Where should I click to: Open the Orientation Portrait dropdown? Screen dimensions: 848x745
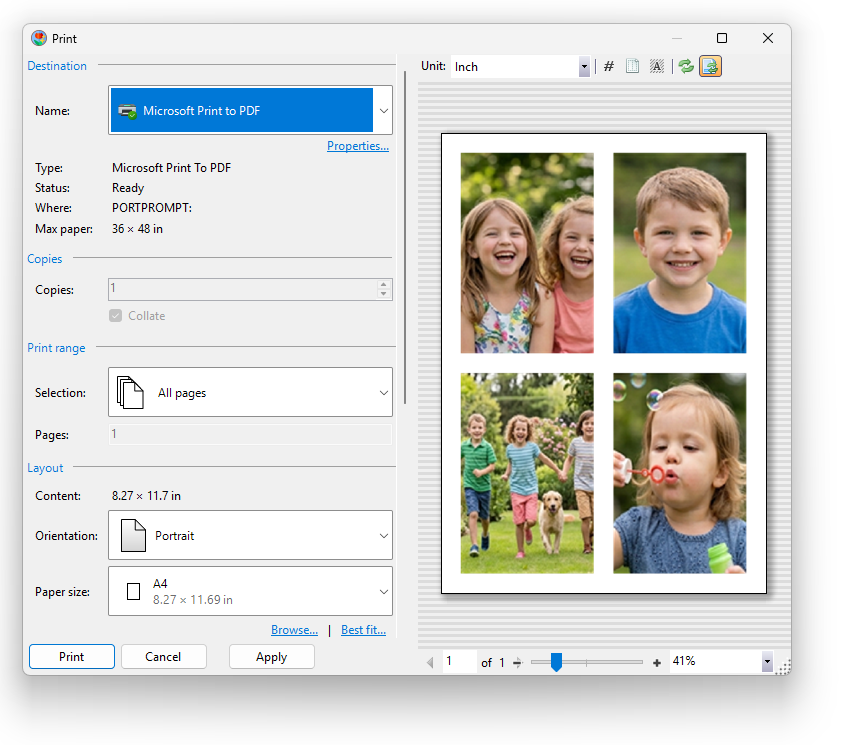(x=383, y=536)
